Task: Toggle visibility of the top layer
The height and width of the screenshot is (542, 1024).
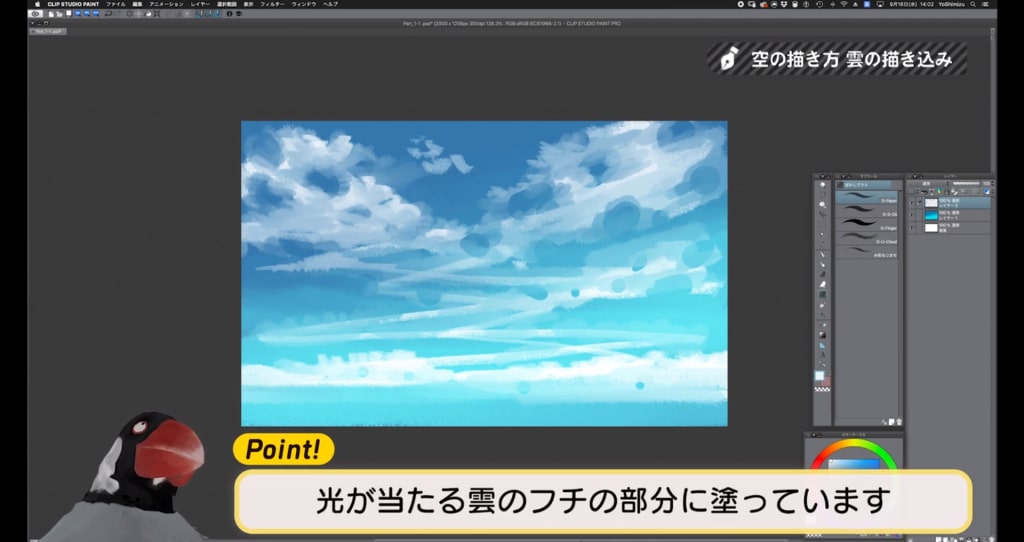Action: (x=912, y=202)
